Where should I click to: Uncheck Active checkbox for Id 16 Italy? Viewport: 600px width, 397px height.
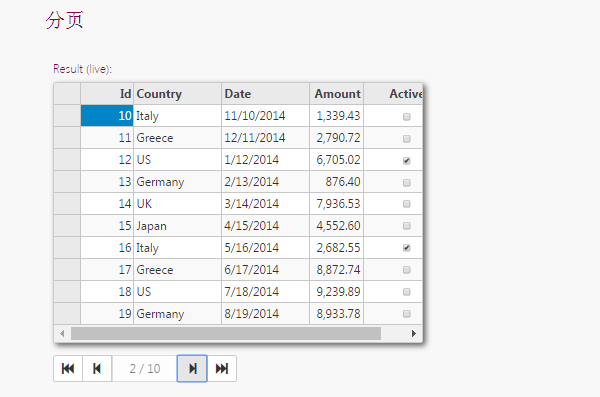pos(407,248)
